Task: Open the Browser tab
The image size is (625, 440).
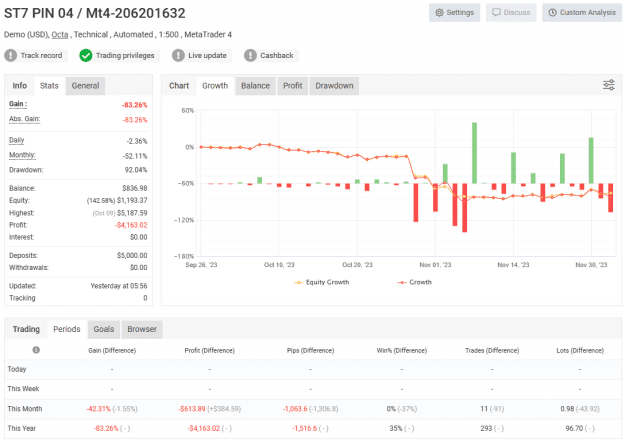Action: (x=142, y=329)
